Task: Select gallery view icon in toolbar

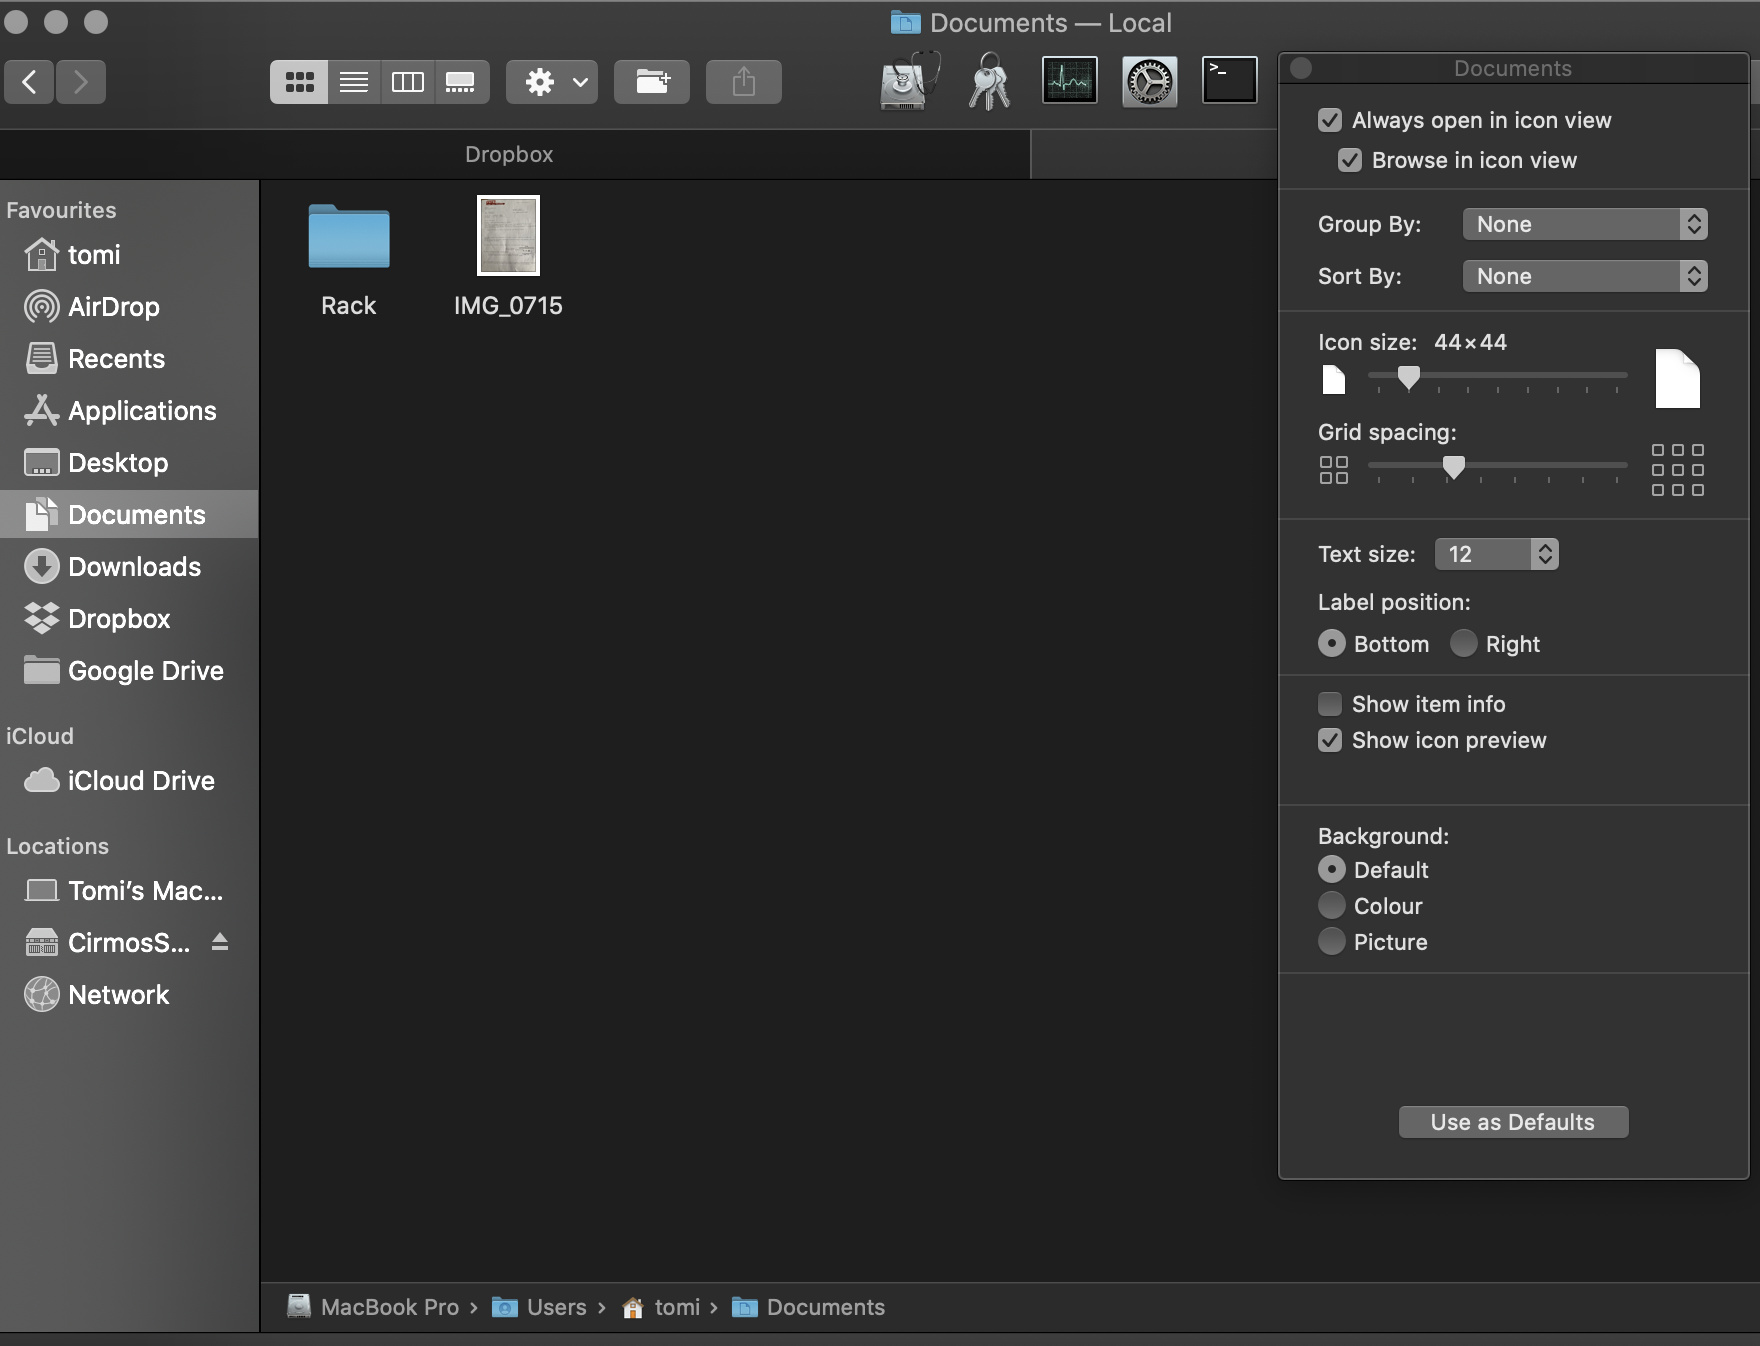Action: [x=460, y=82]
